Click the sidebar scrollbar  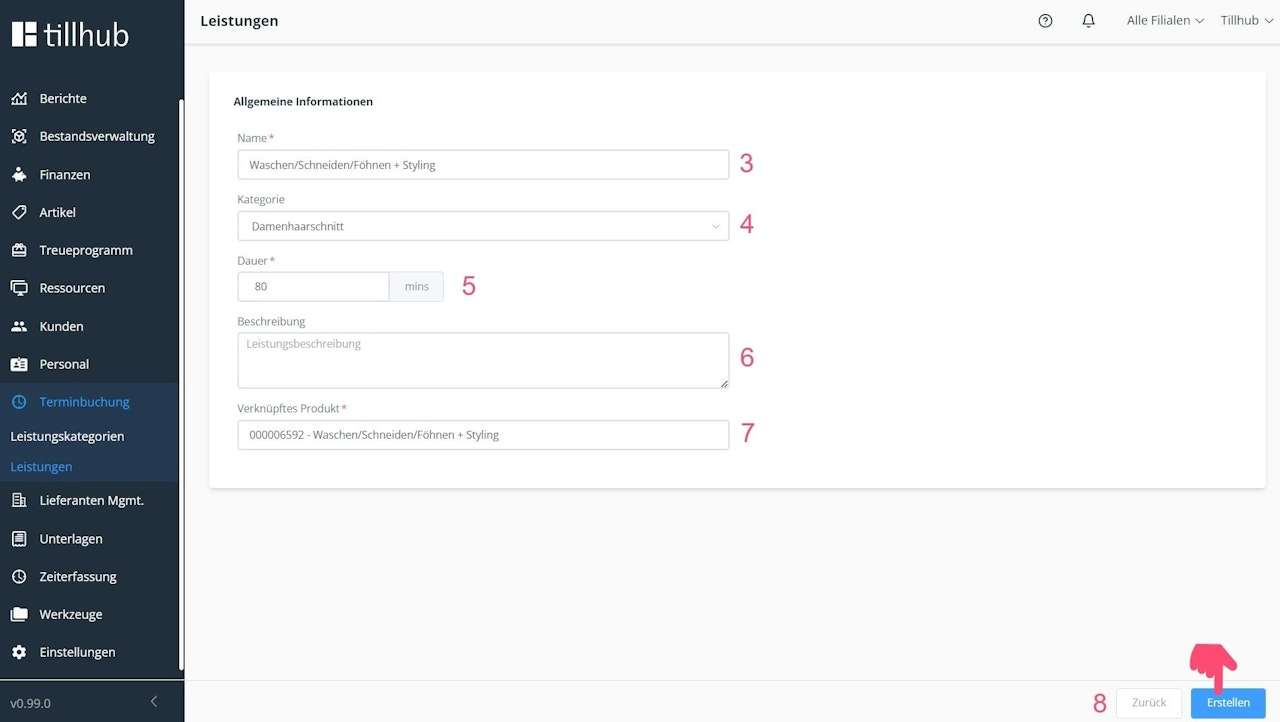[x=181, y=385]
